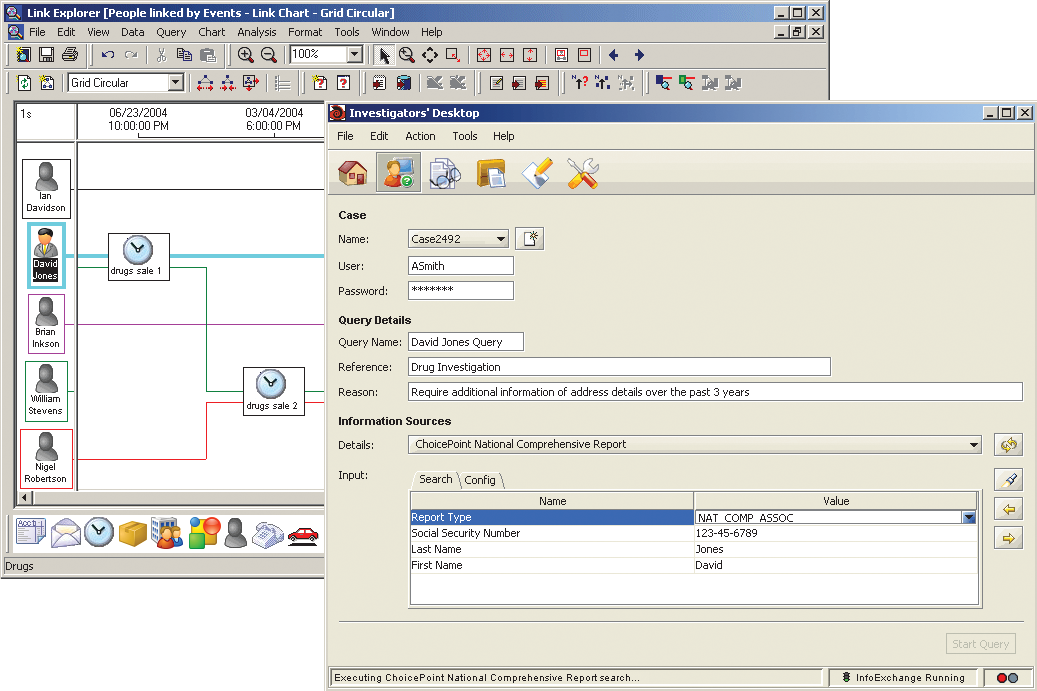Pick the red car icon in the palette
1037x691 pixels.
click(303, 535)
